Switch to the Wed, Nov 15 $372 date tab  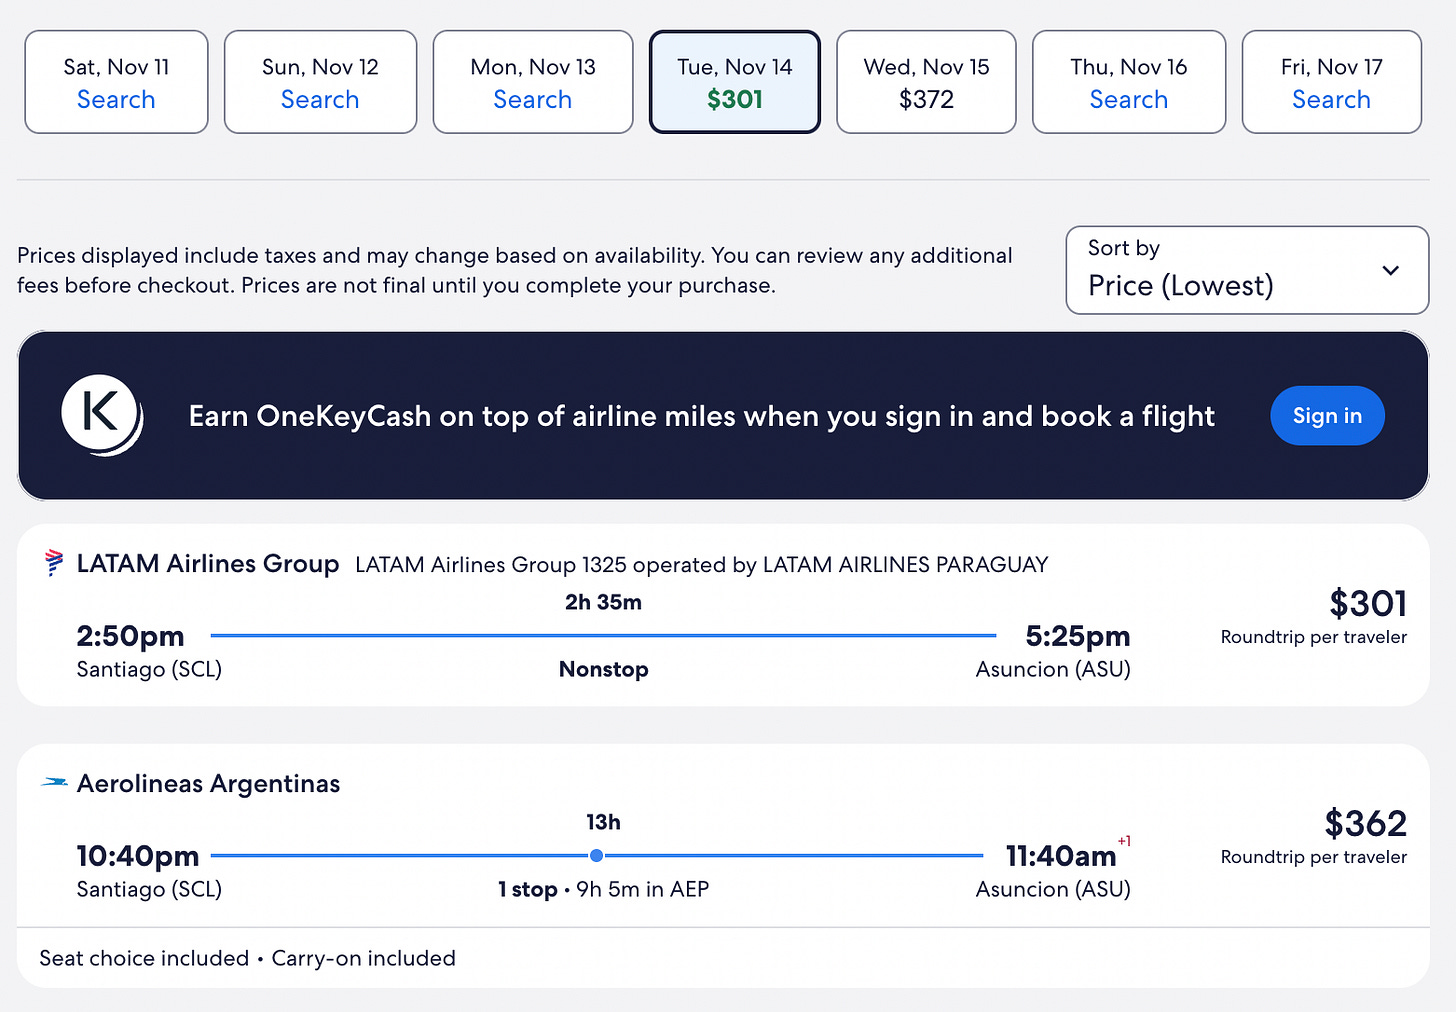click(926, 82)
